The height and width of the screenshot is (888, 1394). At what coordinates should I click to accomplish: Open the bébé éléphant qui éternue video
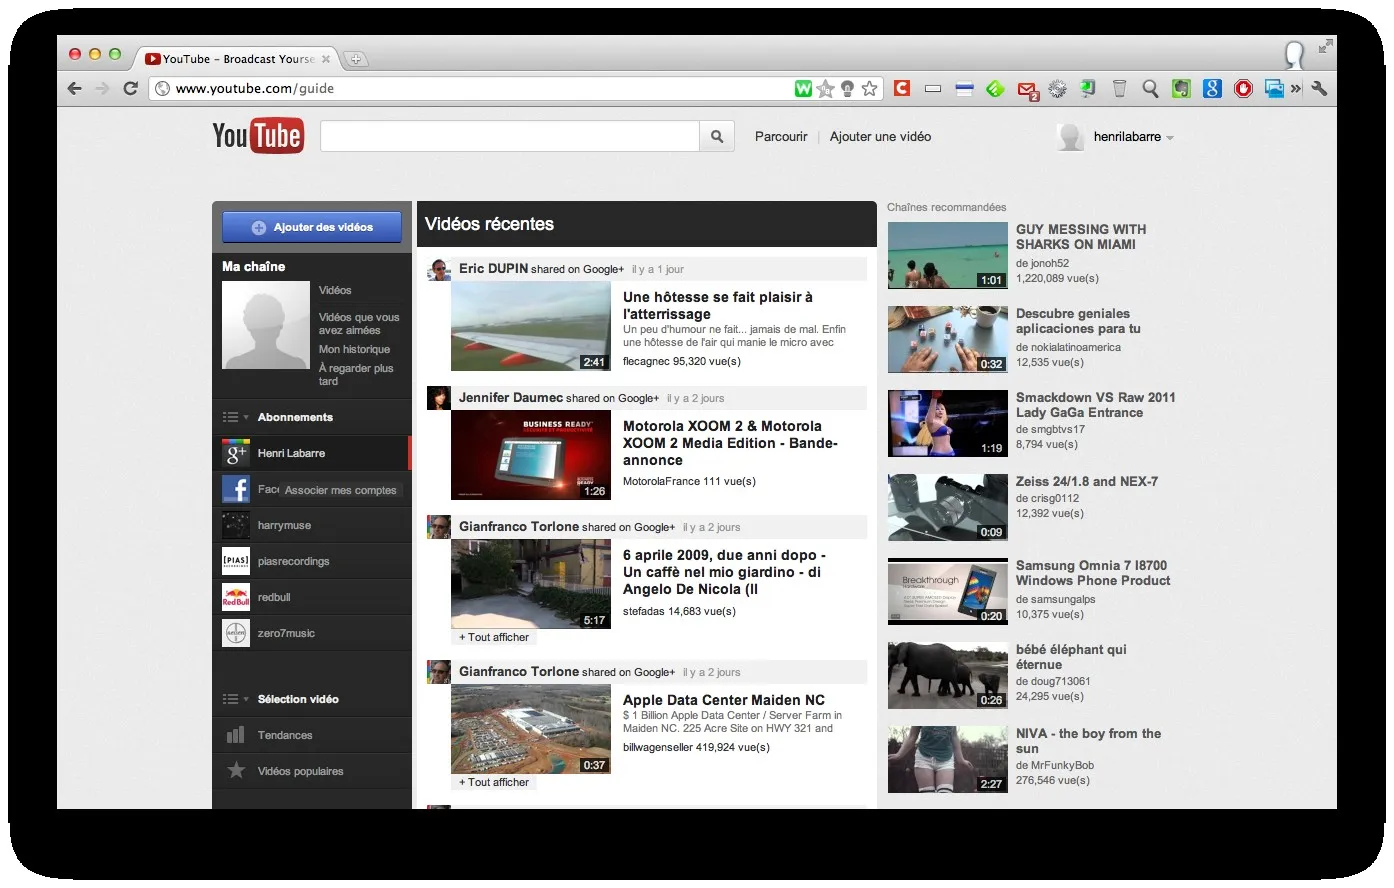(x=1071, y=657)
